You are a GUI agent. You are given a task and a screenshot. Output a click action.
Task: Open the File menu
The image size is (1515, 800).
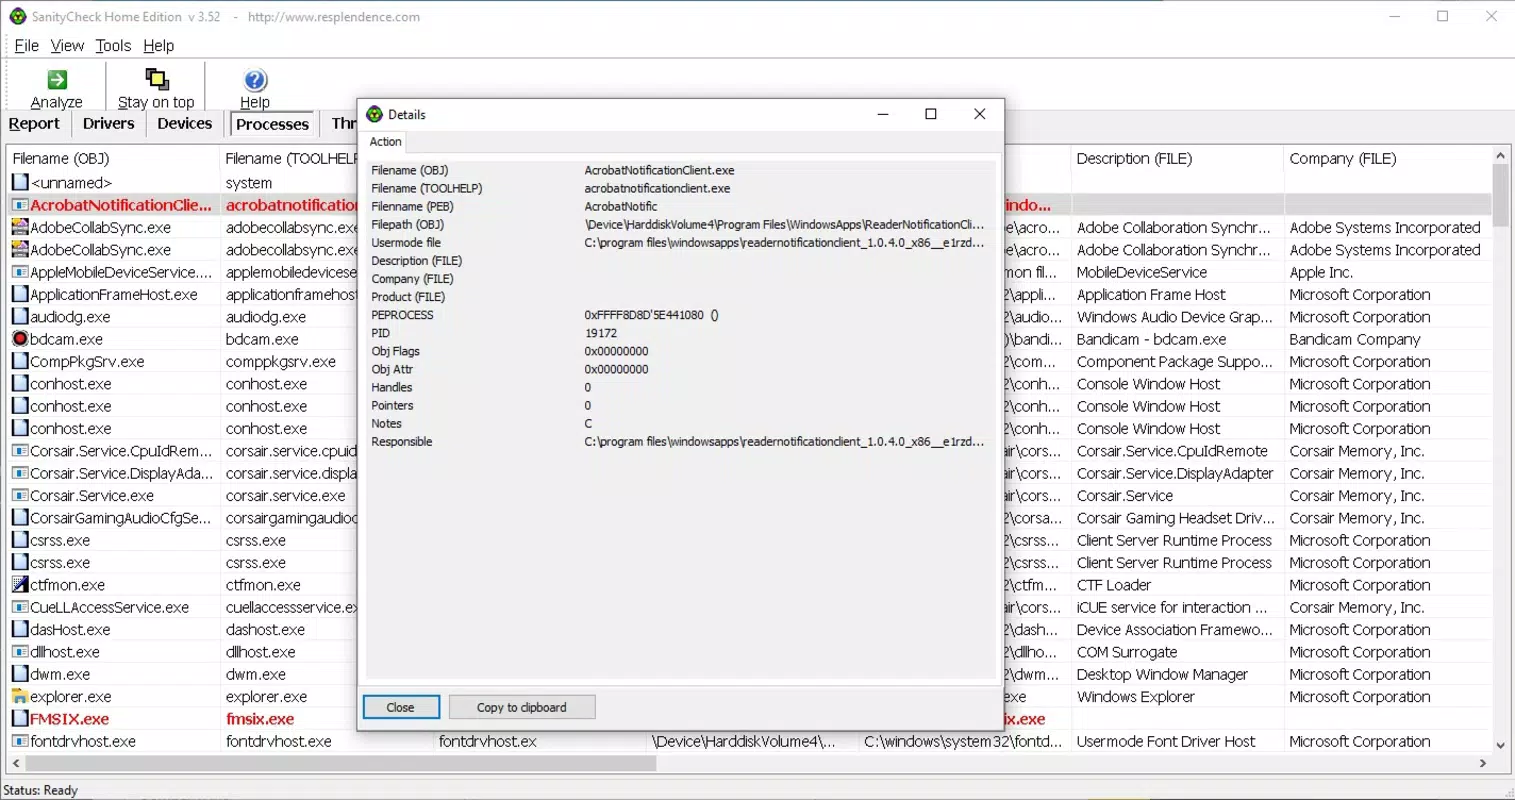27,46
